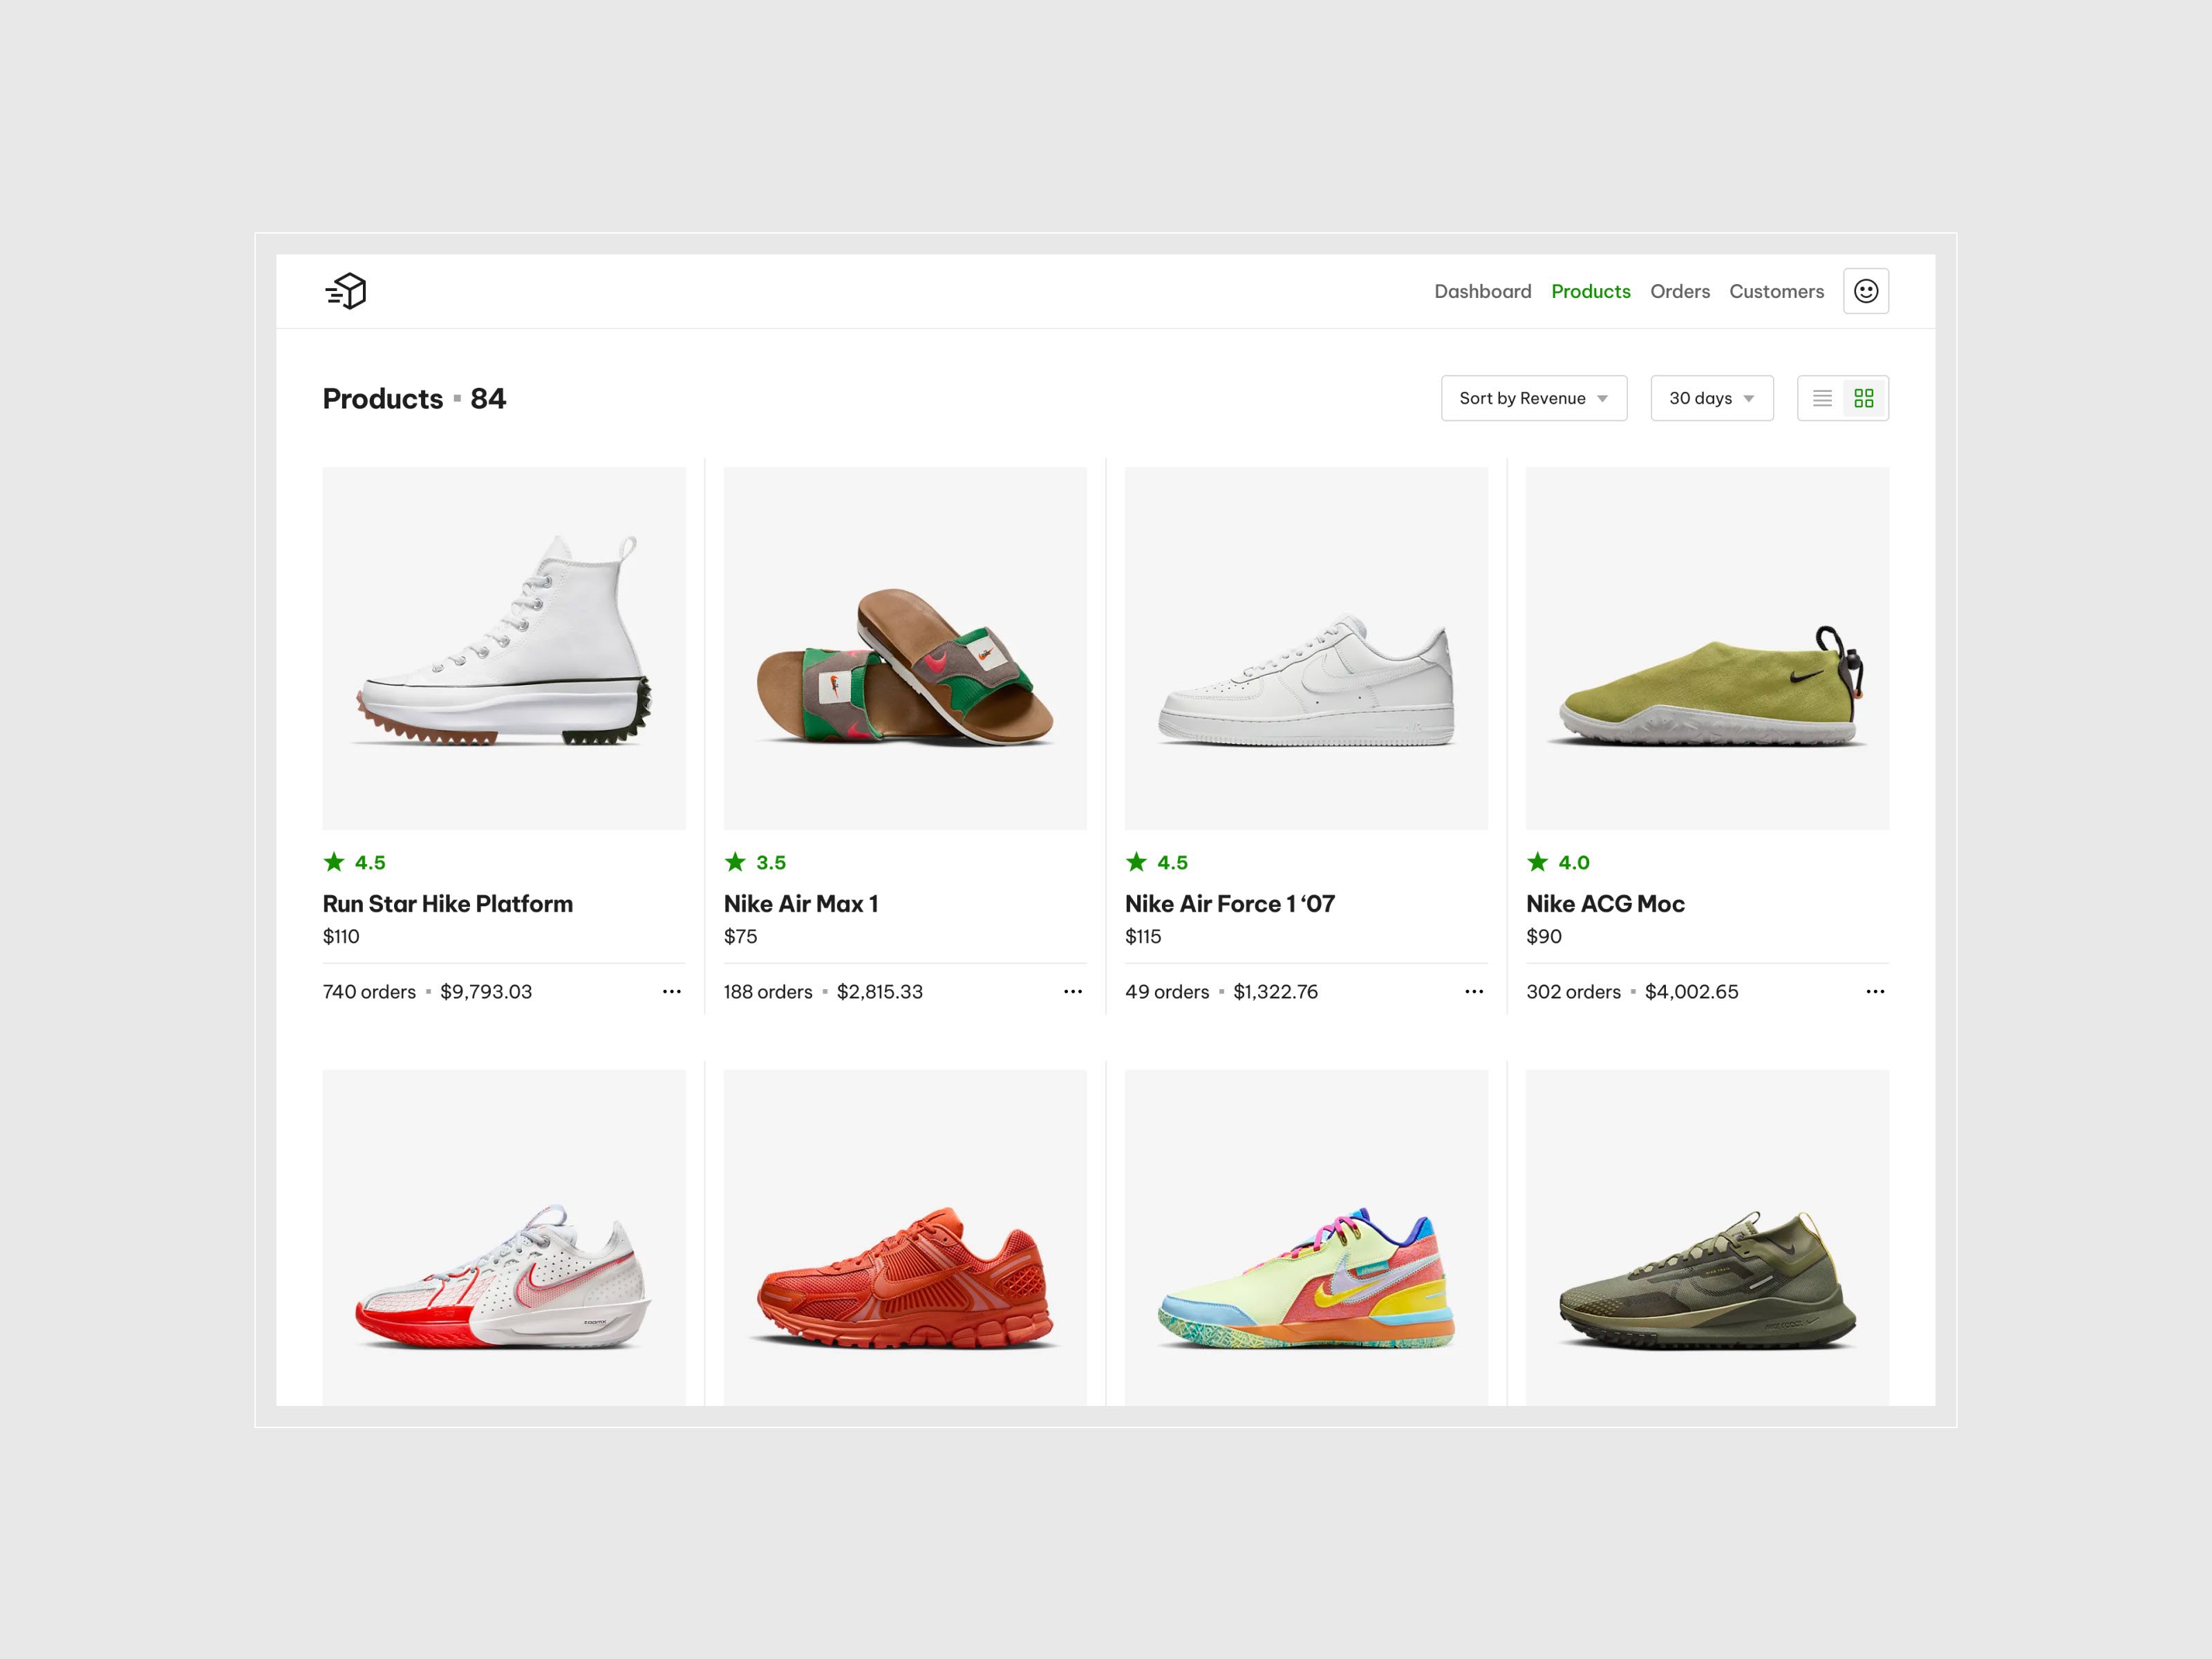
Task: Select the white platform sneaker image
Action: tap(504, 648)
